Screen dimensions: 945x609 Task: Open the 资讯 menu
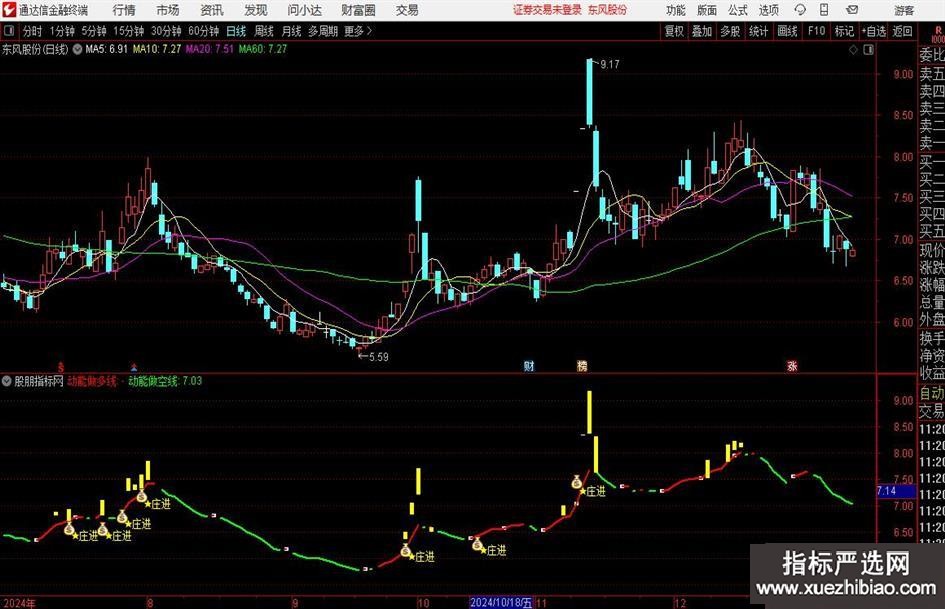coord(212,10)
